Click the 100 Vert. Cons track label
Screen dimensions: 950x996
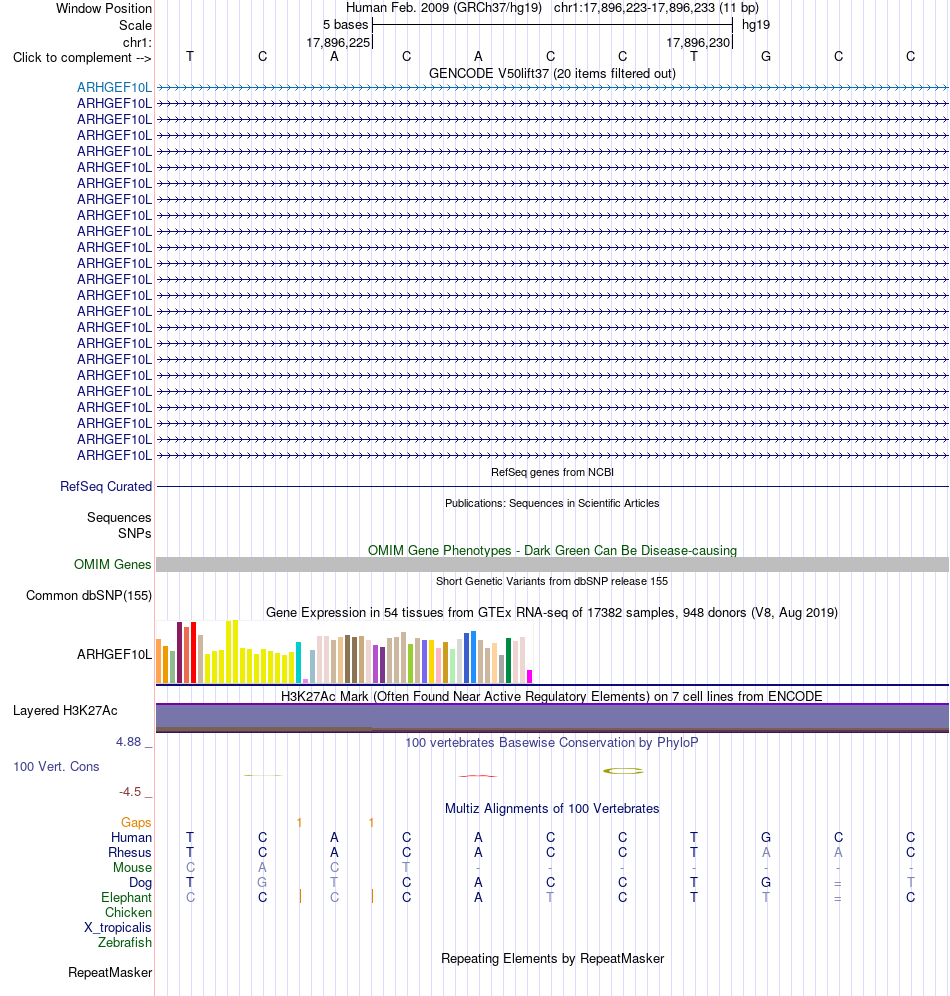[x=57, y=767]
